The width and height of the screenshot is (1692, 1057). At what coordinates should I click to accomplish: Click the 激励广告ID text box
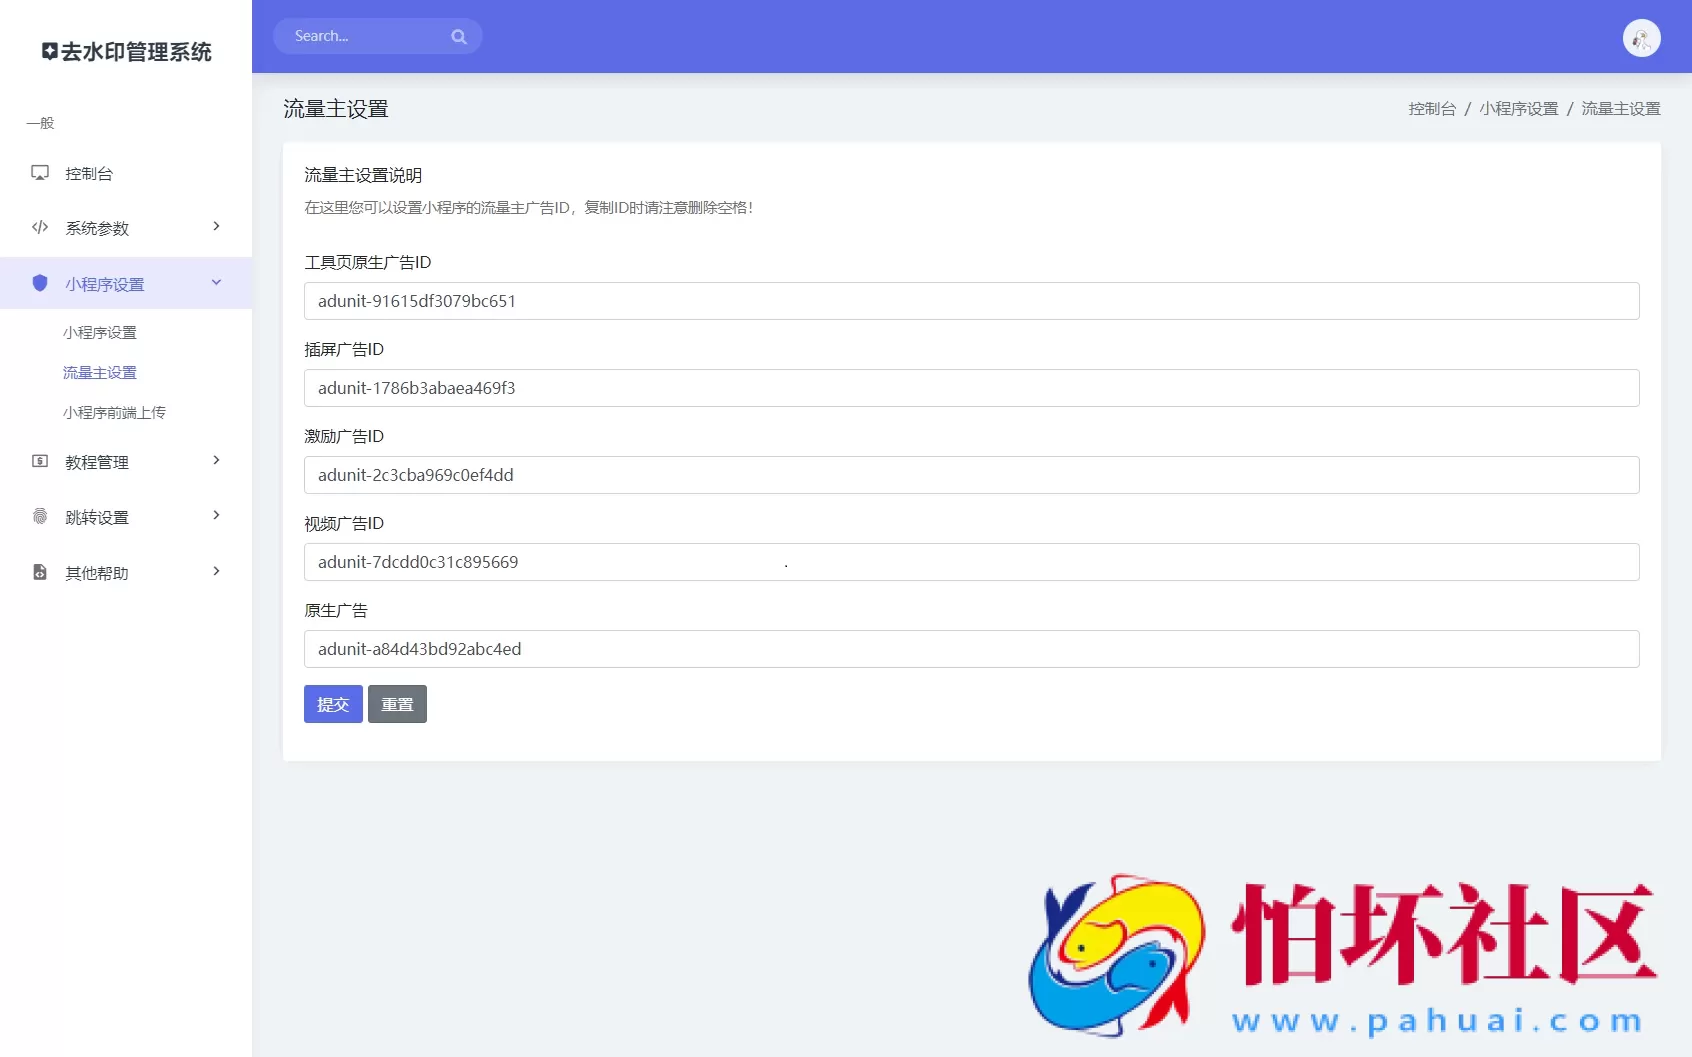(970, 475)
